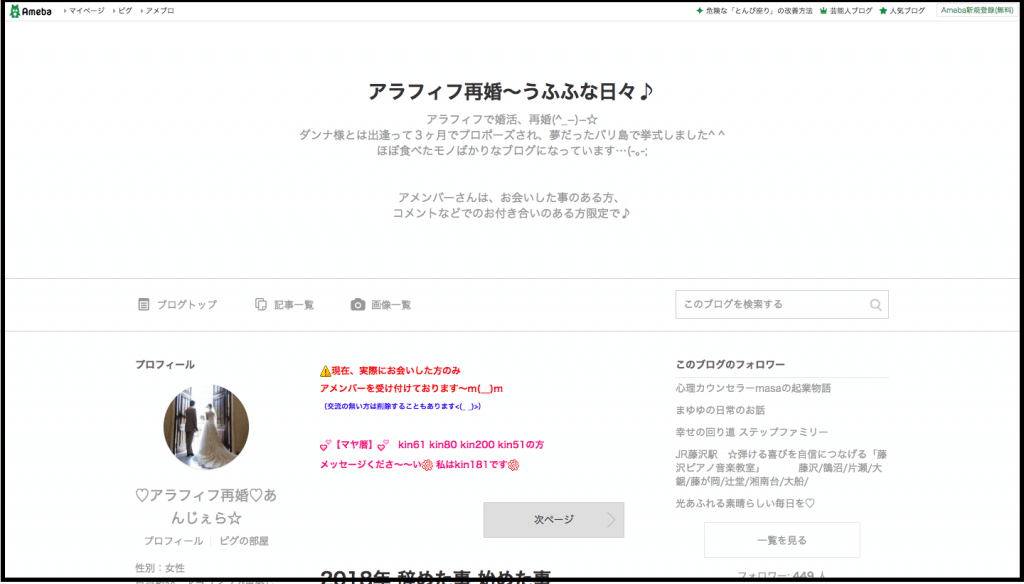The image size is (1024, 584).
Task: Click the Ameba logo in the header
Action: (30, 11)
